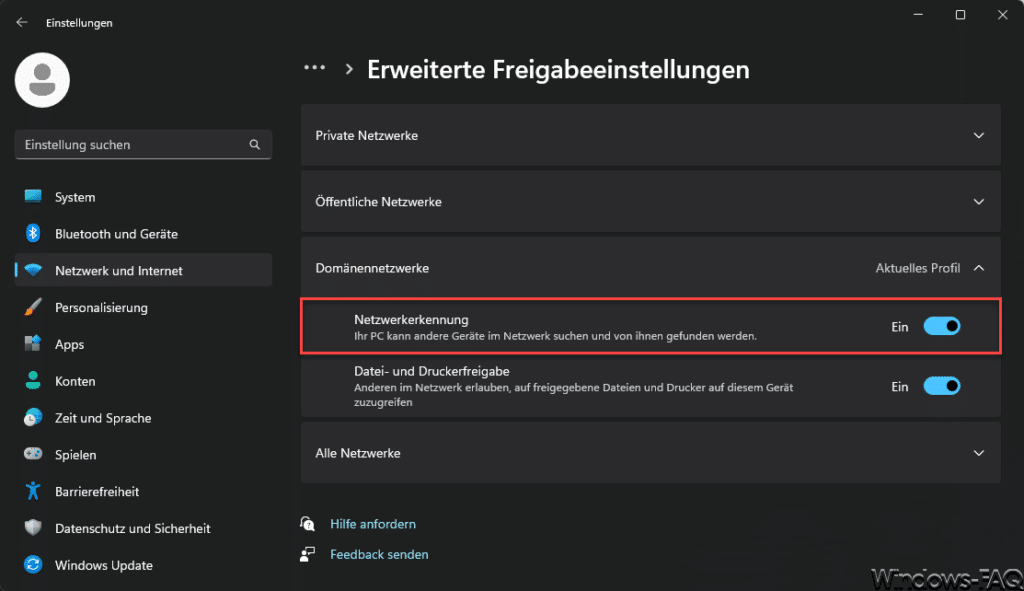Screen dimensions: 1024x591
Task: Click the breadcrumb chevron separator
Action: click(x=349, y=69)
